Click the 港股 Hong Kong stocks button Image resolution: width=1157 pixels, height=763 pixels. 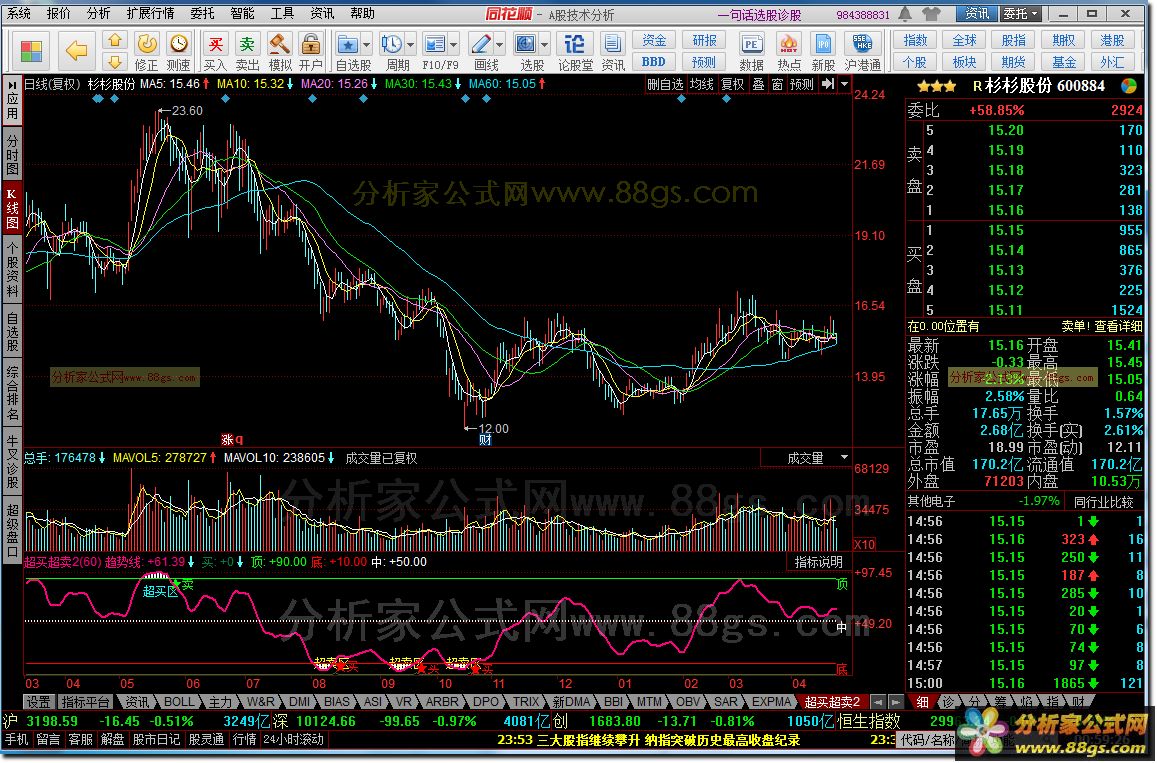(1112, 41)
